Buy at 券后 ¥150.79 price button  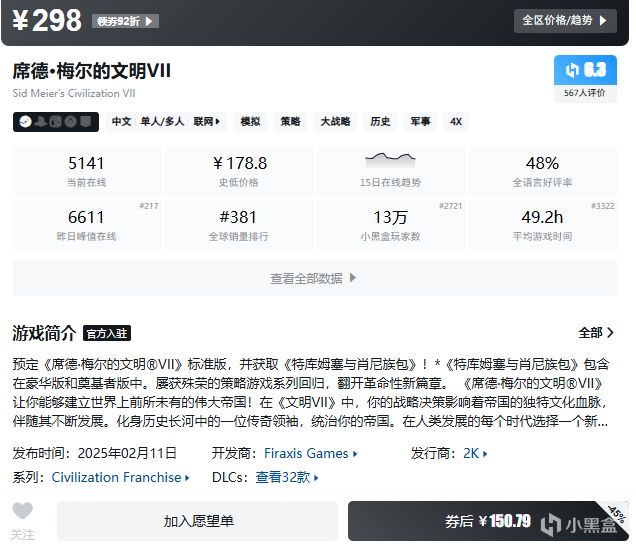click(488, 521)
